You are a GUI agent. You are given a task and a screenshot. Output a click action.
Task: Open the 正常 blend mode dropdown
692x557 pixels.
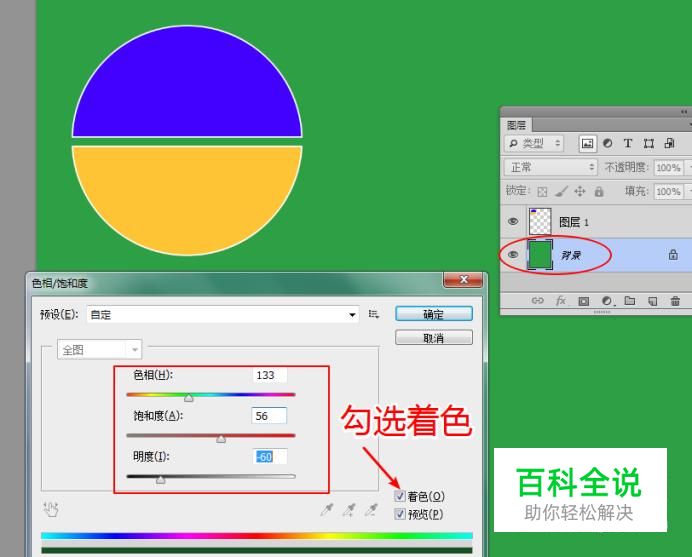[551, 167]
